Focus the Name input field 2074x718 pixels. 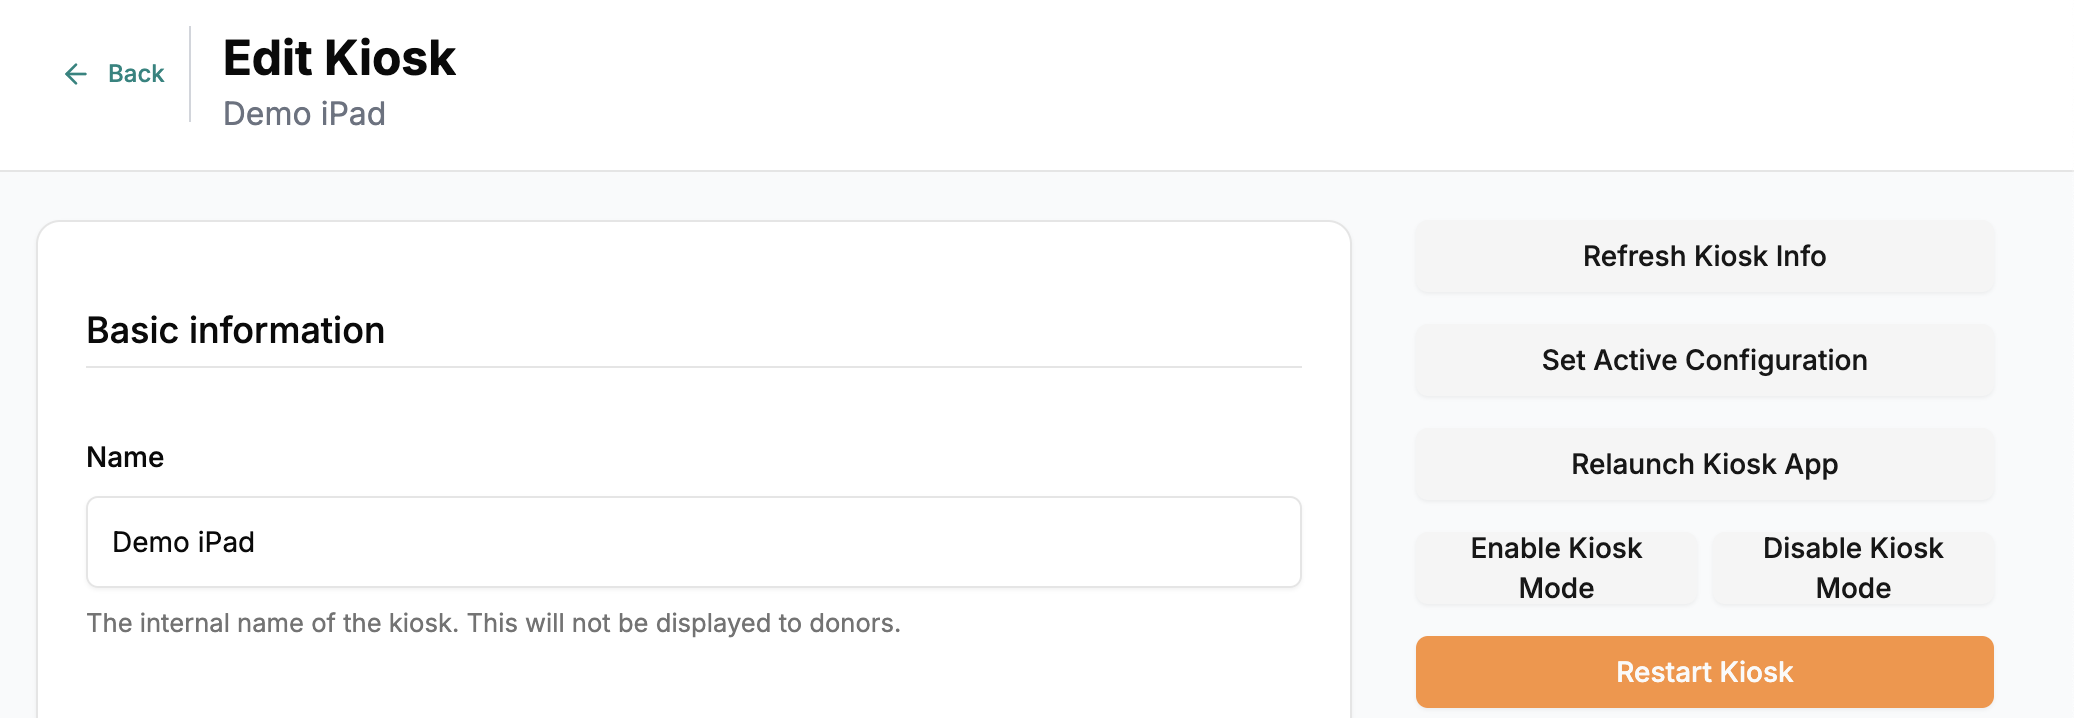click(693, 542)
